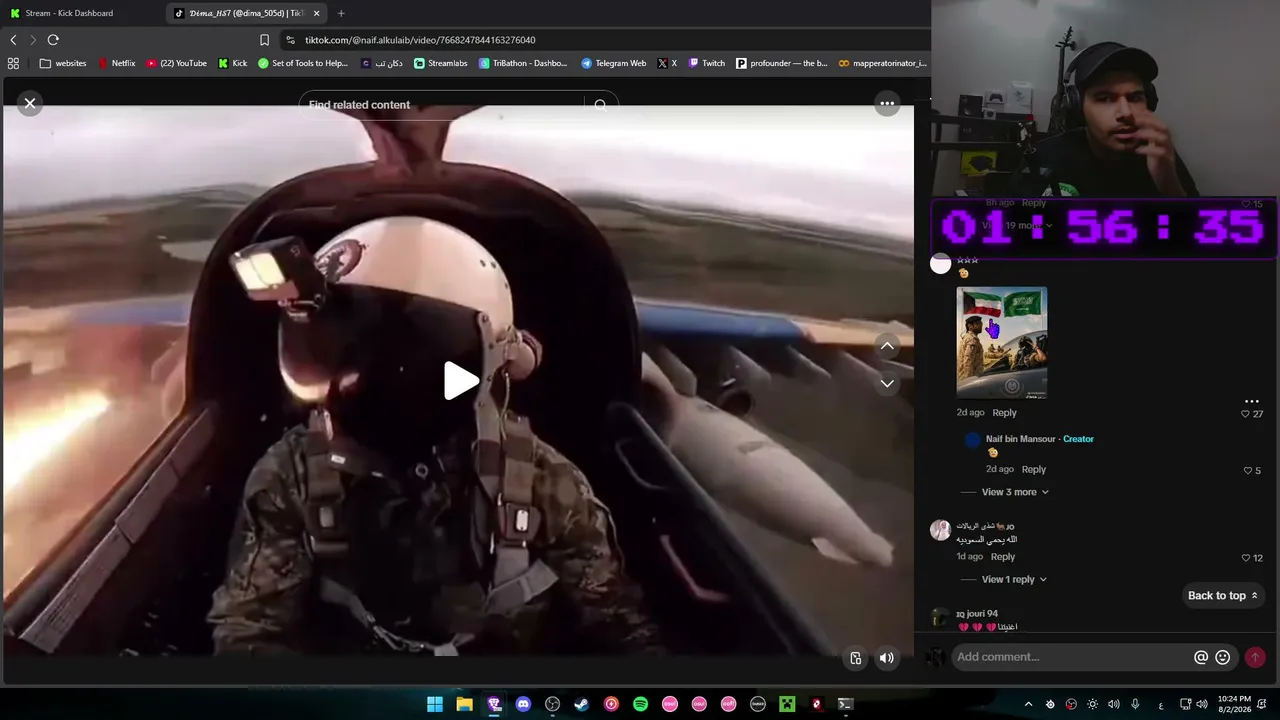1280x720 pixels.
Task: Open the TriBathon Dashboard bookmark
Action: coord(523,63)
